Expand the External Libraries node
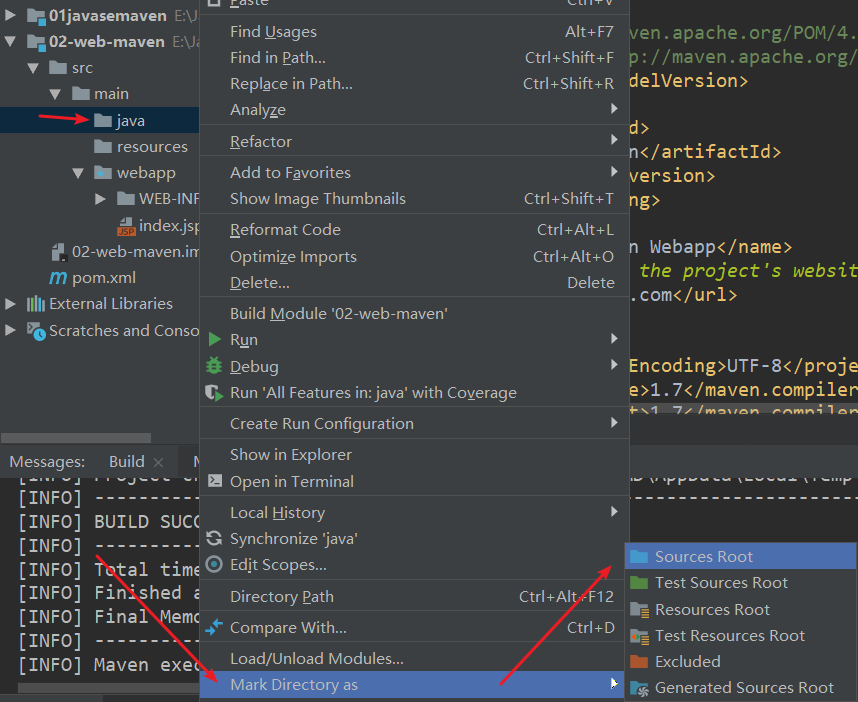This screenshot has width=858, height=702. [10, 304]
